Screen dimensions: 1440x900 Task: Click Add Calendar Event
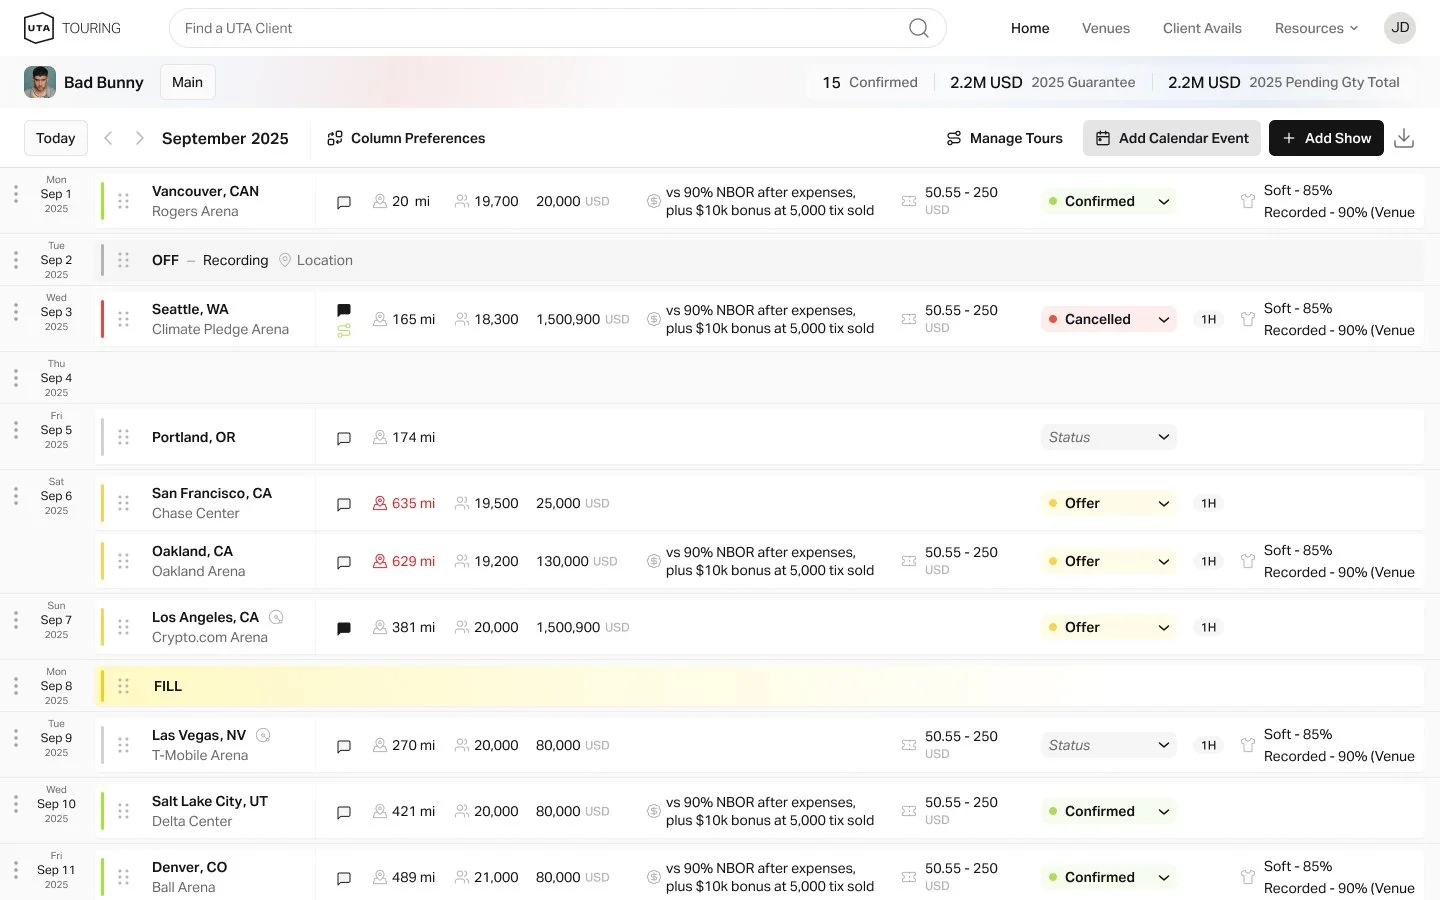[1172, 138]
